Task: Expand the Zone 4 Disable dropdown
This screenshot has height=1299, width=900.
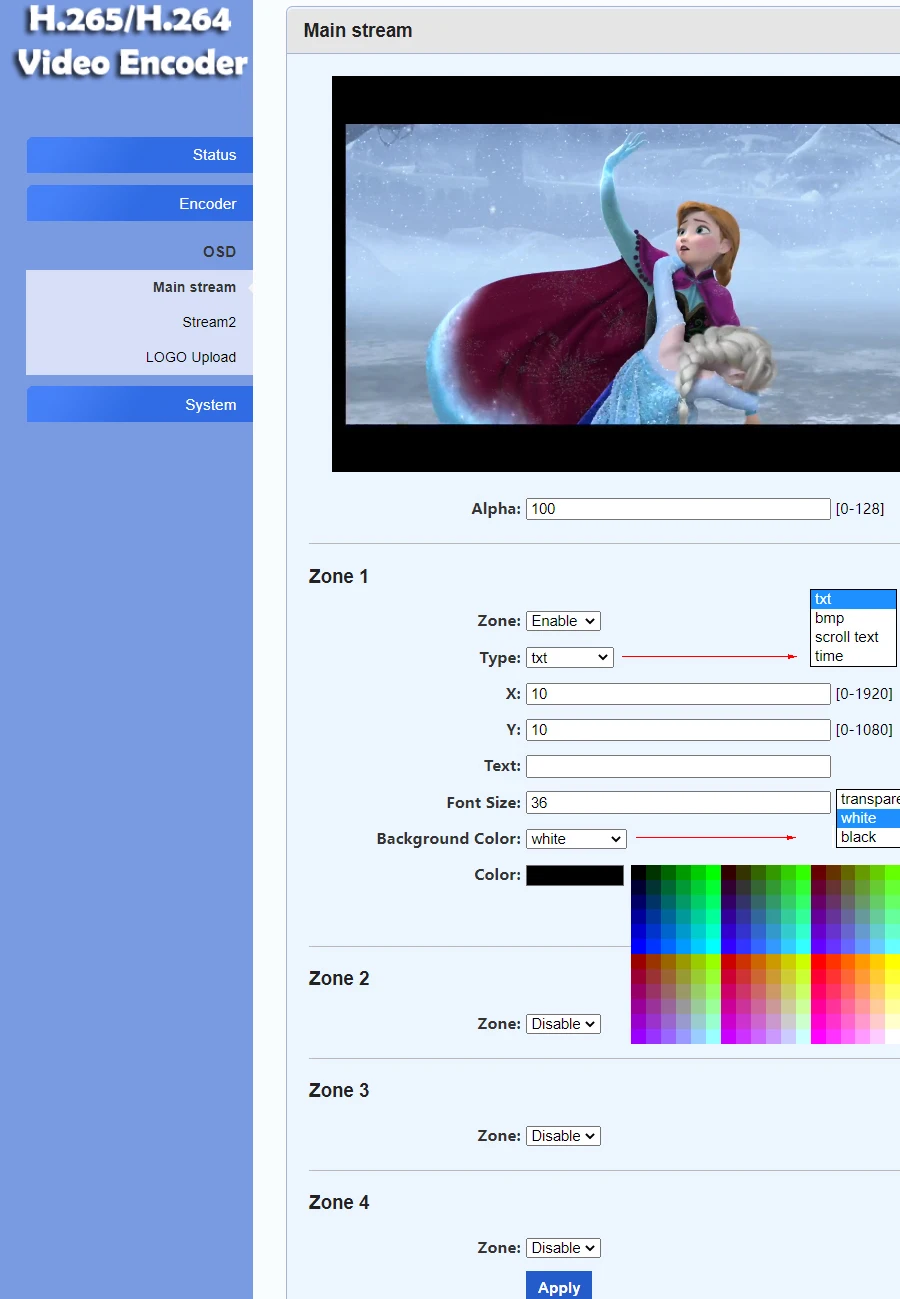Action: (x=563, y=1248)
